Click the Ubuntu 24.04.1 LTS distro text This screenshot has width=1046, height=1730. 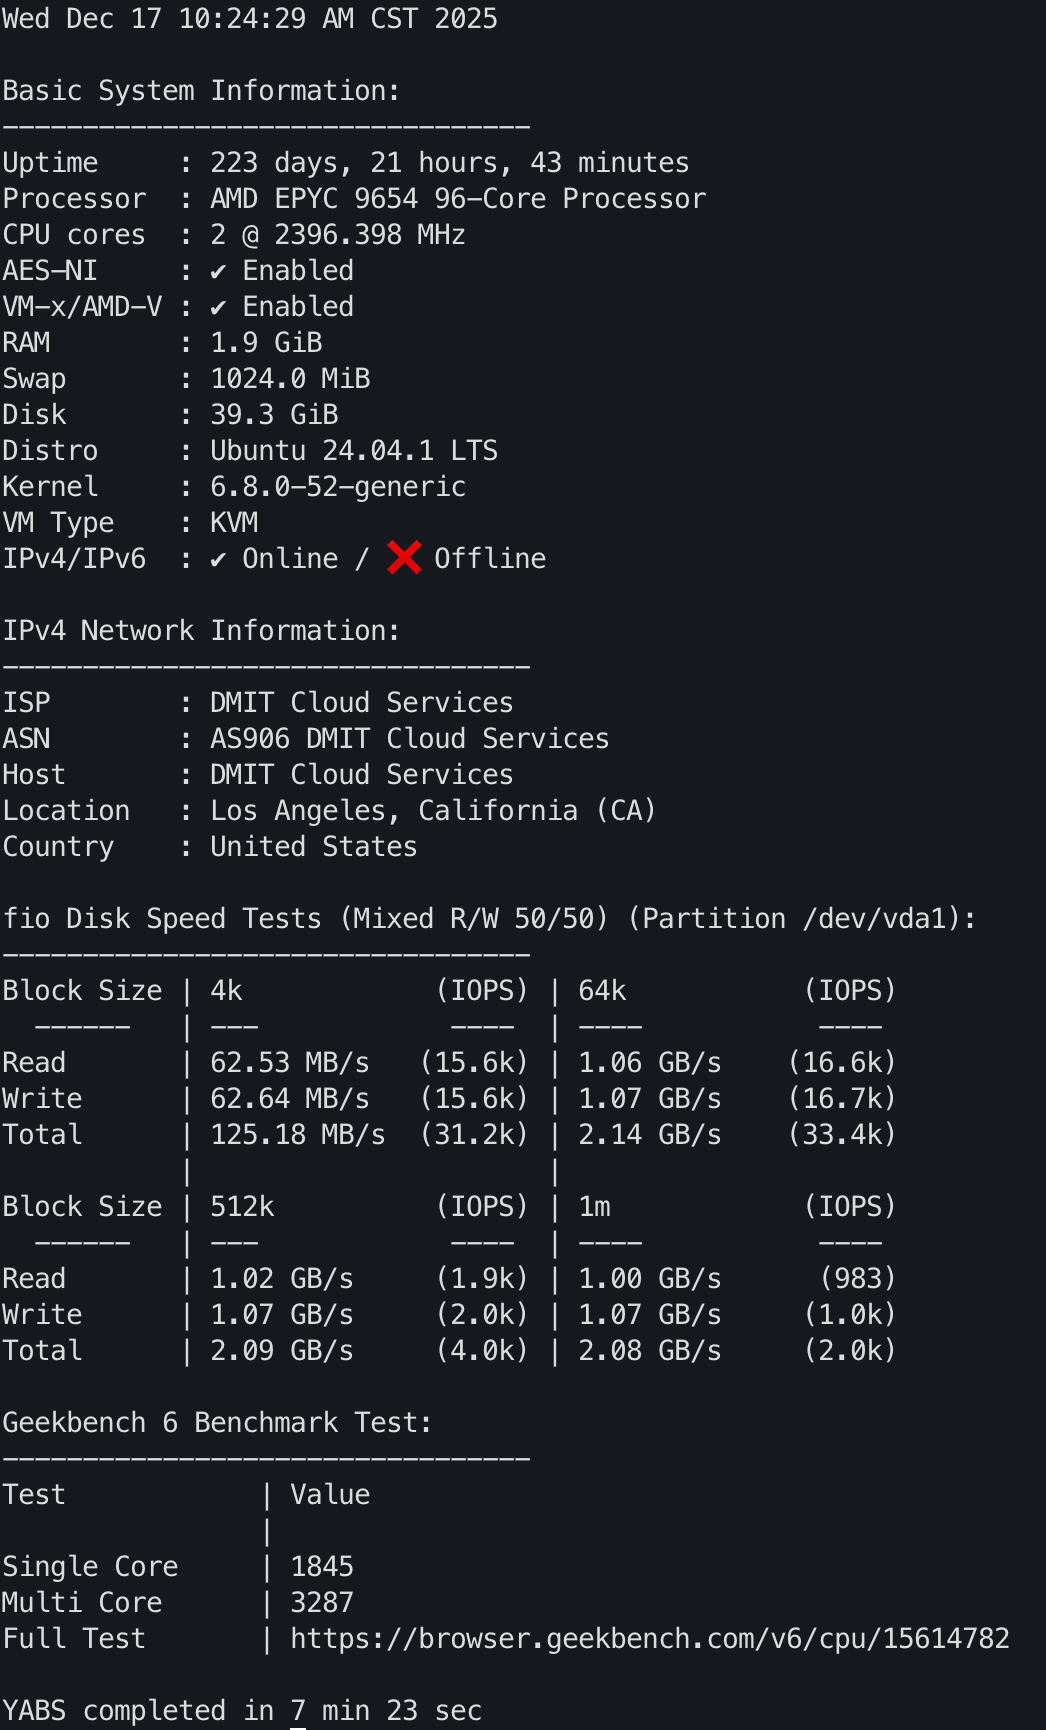click(353, 450)
